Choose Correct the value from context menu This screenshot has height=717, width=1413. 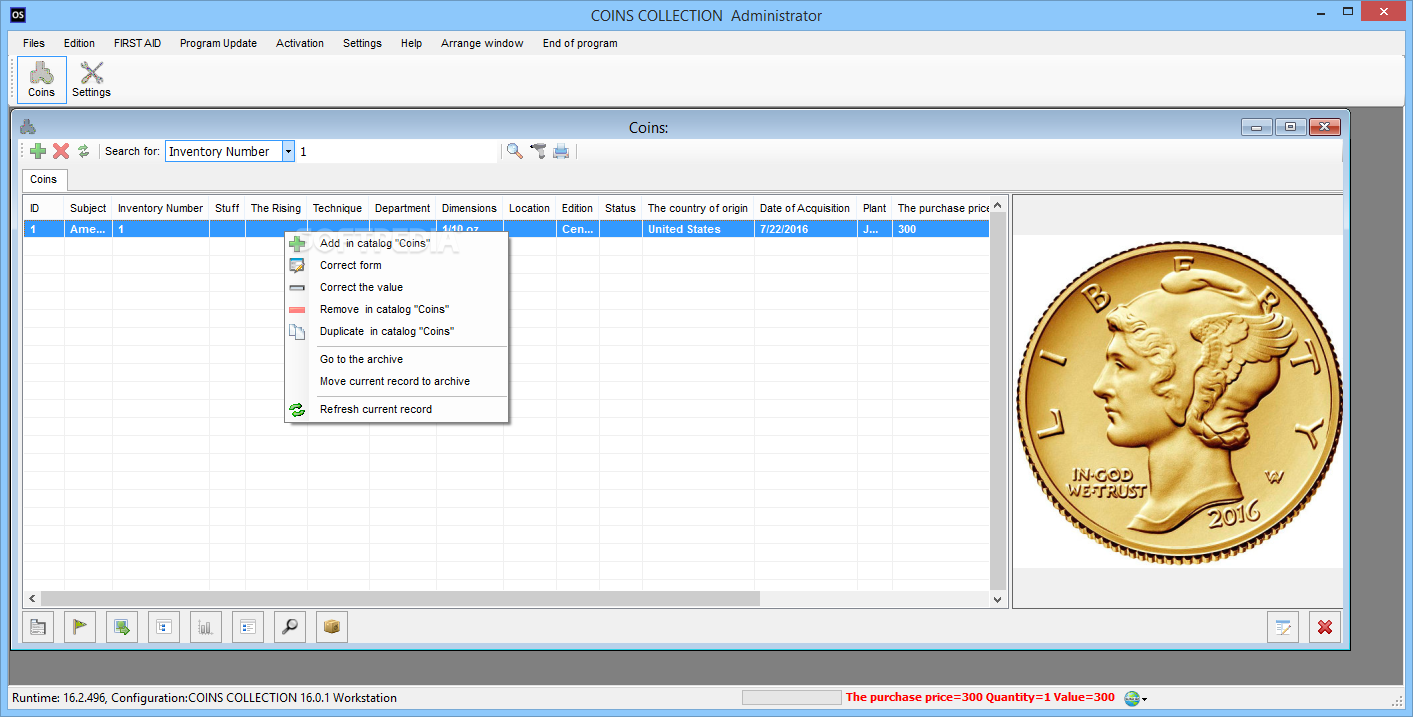point(397,287)
